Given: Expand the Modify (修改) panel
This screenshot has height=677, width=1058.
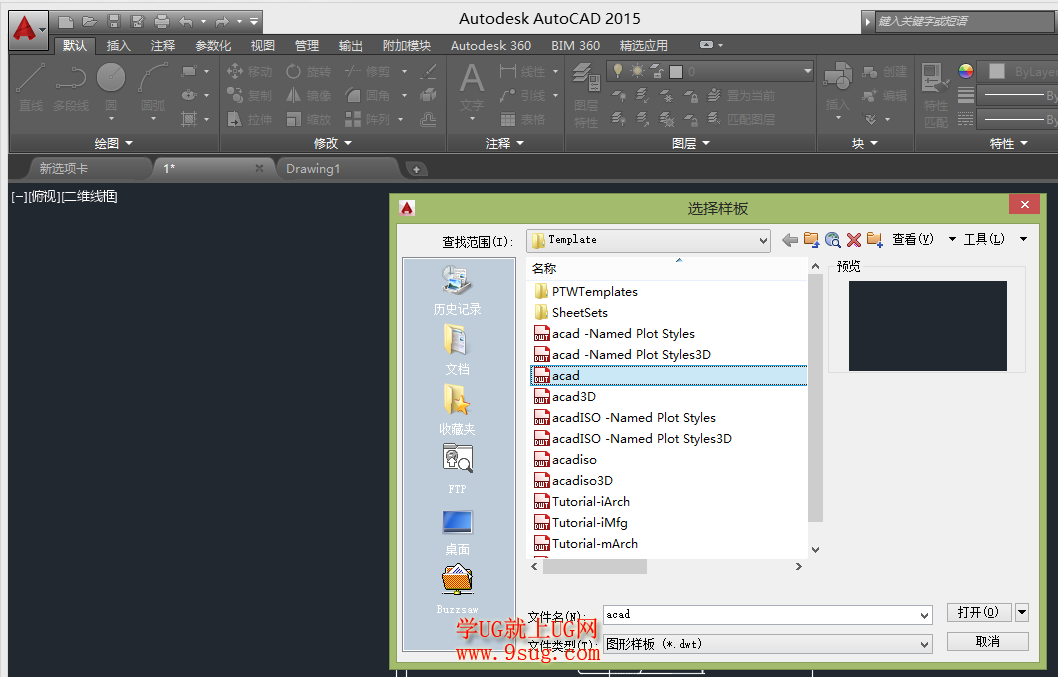Looking at the screenshot, I should tap(333, 143).
